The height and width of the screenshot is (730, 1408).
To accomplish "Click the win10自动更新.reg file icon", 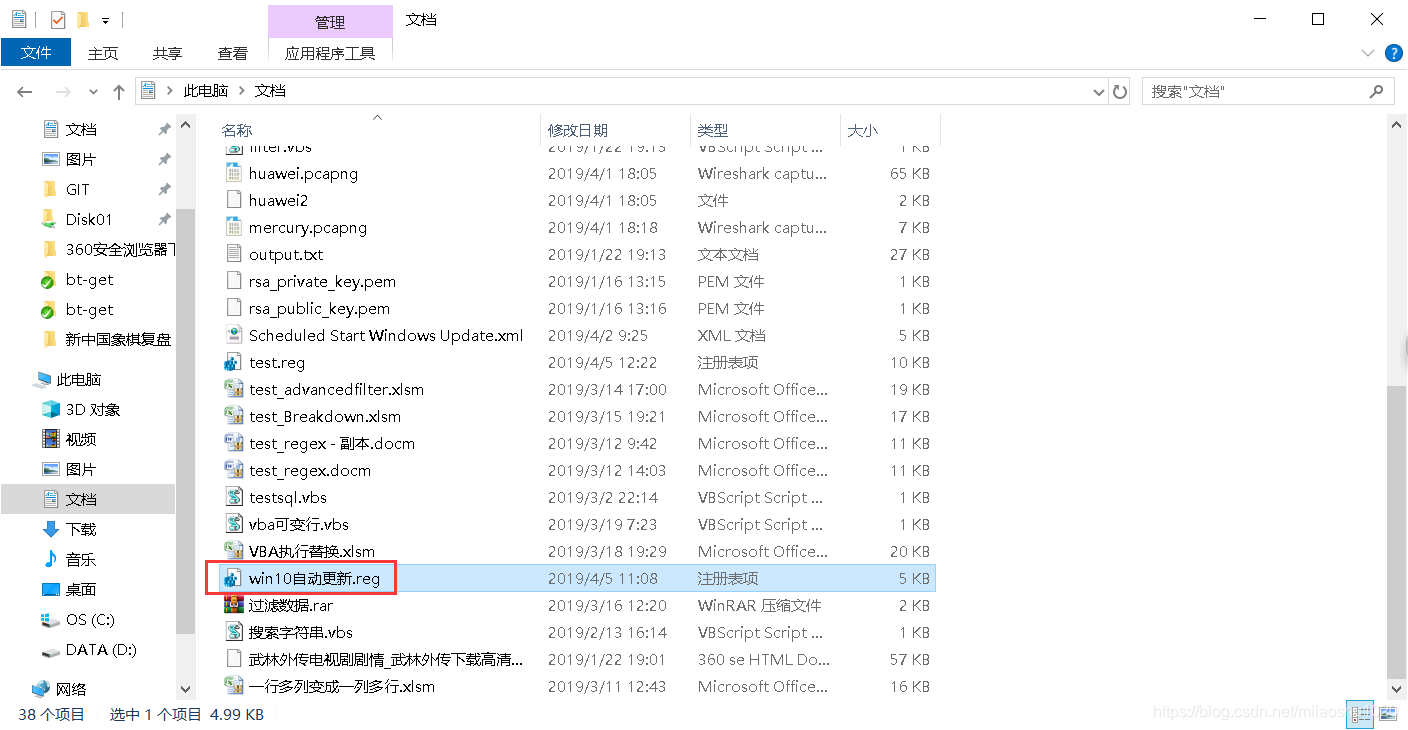I will click(234, 578).
